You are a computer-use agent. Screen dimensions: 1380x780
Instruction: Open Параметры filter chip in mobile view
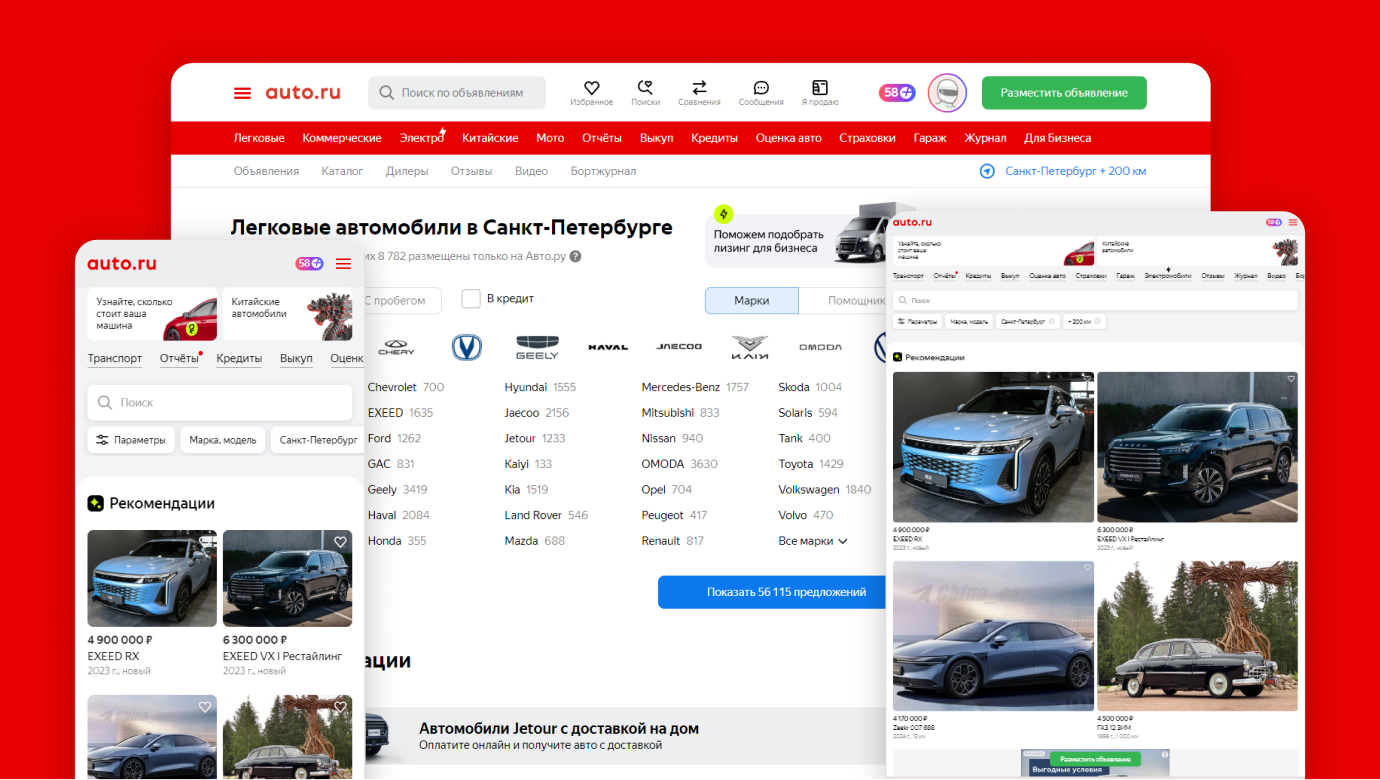pyautogui.click(x=132, y=440)
